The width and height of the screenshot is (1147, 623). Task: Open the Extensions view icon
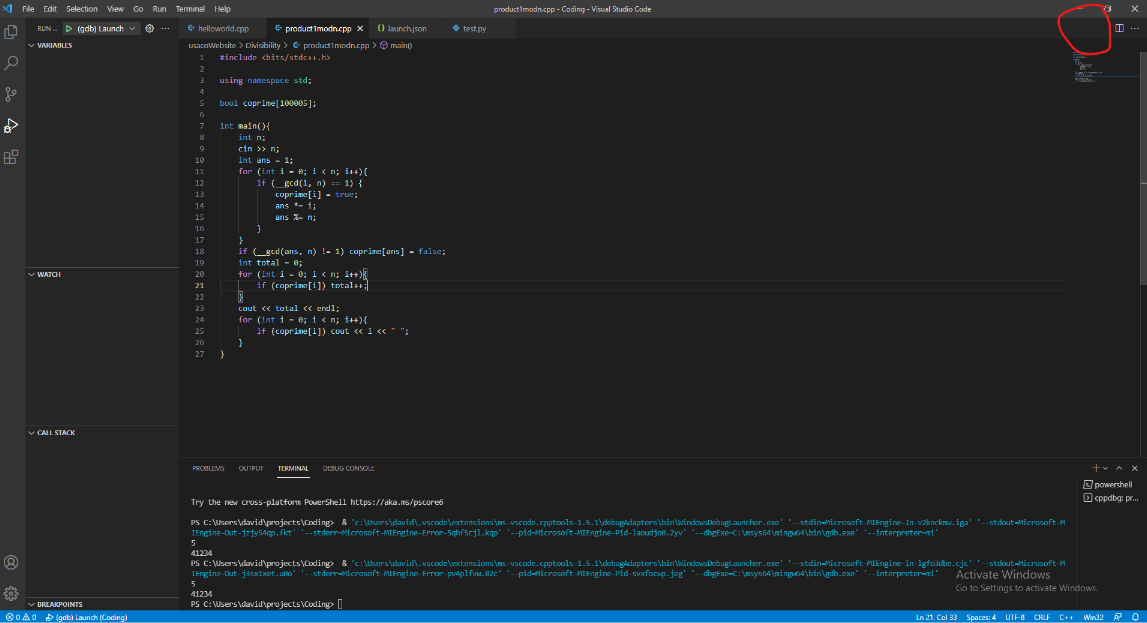click(x=11, y=157)
